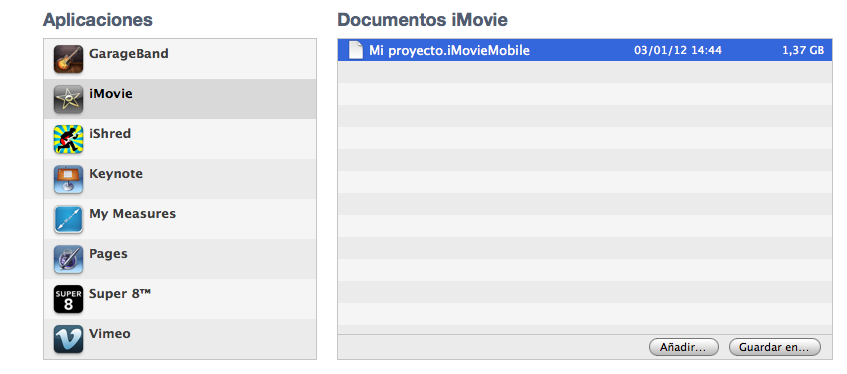Pick the Pages entry in Aplicaciones
Screen dimensions: 847x374
pos(180,259)
